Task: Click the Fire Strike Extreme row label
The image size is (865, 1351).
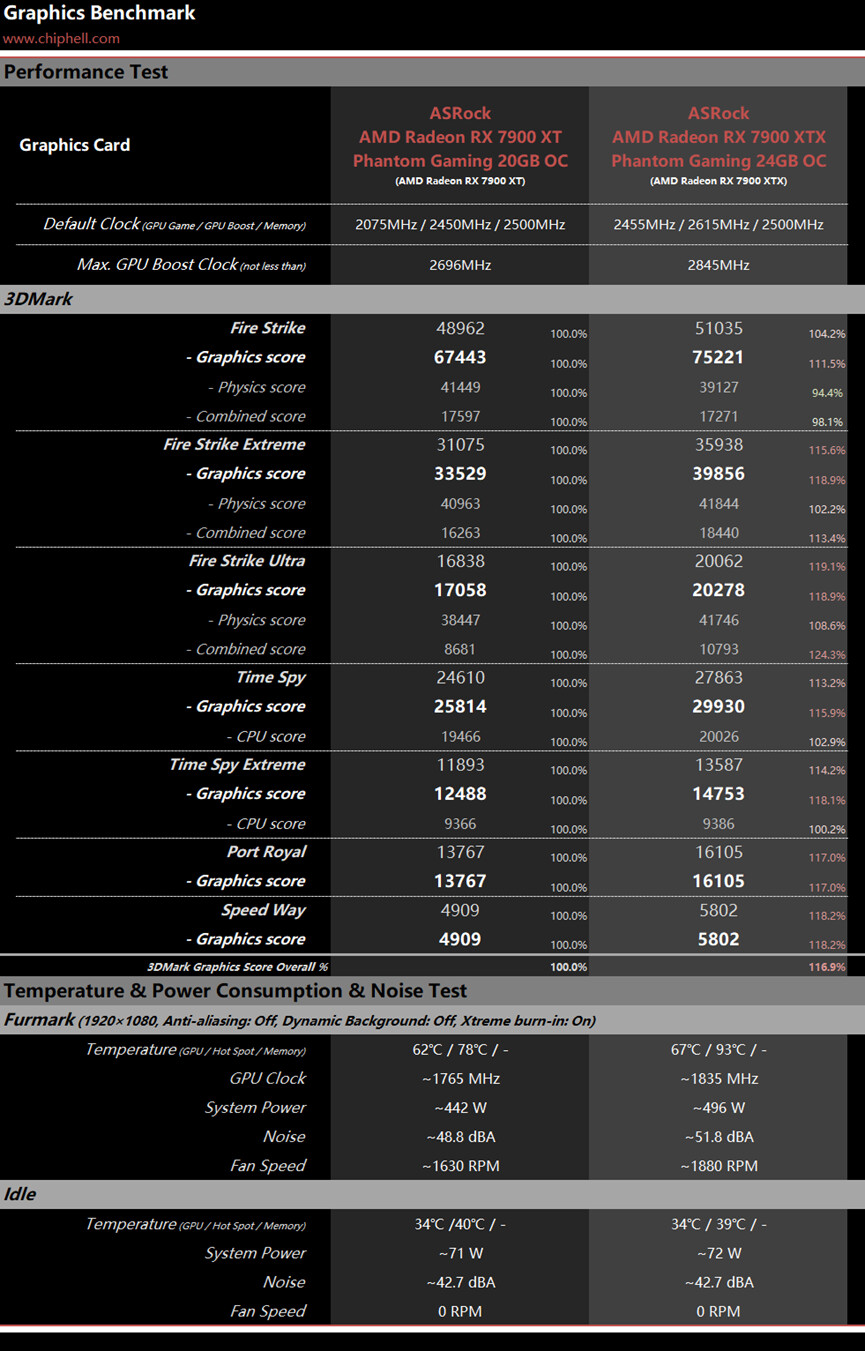Action: (x=234, y=445)
